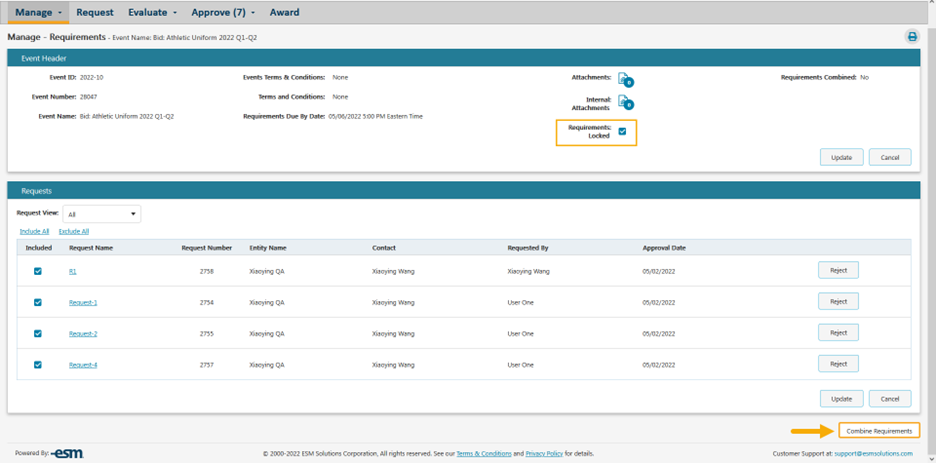Click Update below the Requests table
The width and height of the screenshot is (936, 463).
(842, 399)
